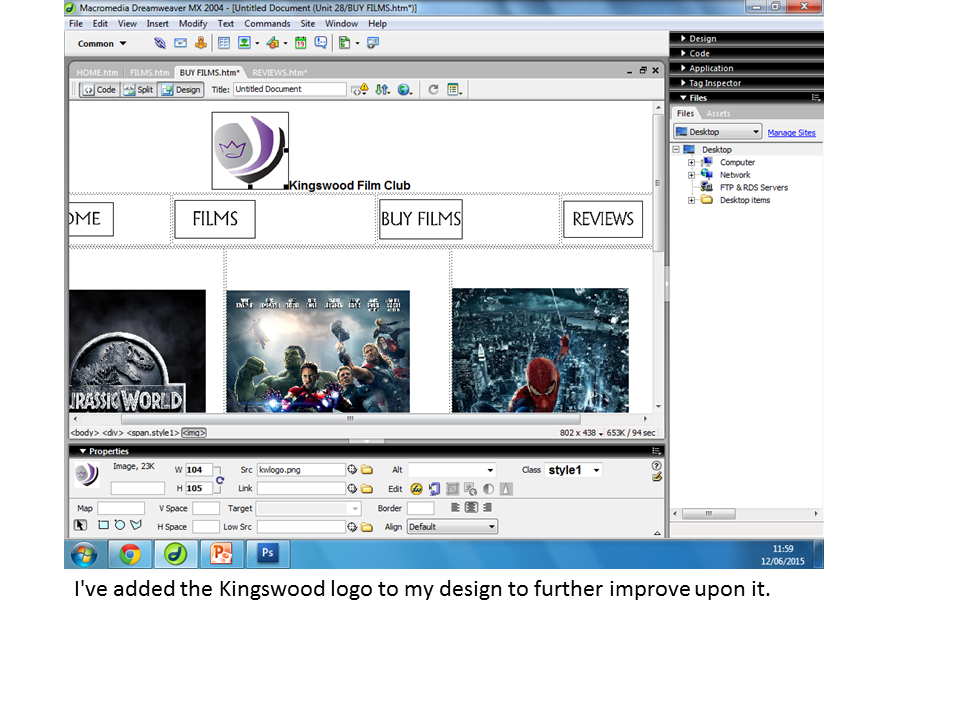Image resolution: width=960 pixels, height=720 pixels.
Task: Switch to Split view
Action: (x=138, y=89)
